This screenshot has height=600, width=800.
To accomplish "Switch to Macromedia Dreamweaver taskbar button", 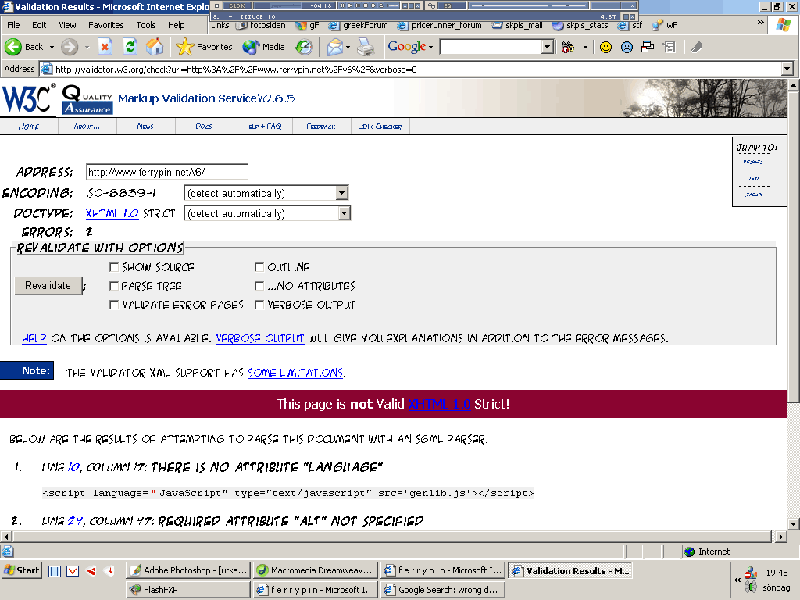I will coord(316,570).
